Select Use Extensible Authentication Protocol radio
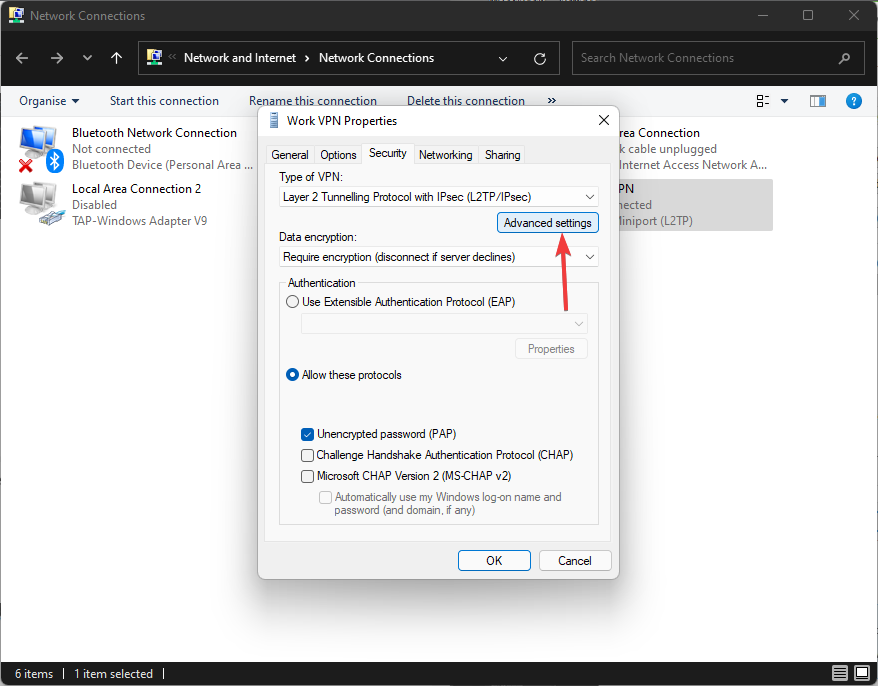This screenshot has height=686, width=878. [x=293, y=302]
